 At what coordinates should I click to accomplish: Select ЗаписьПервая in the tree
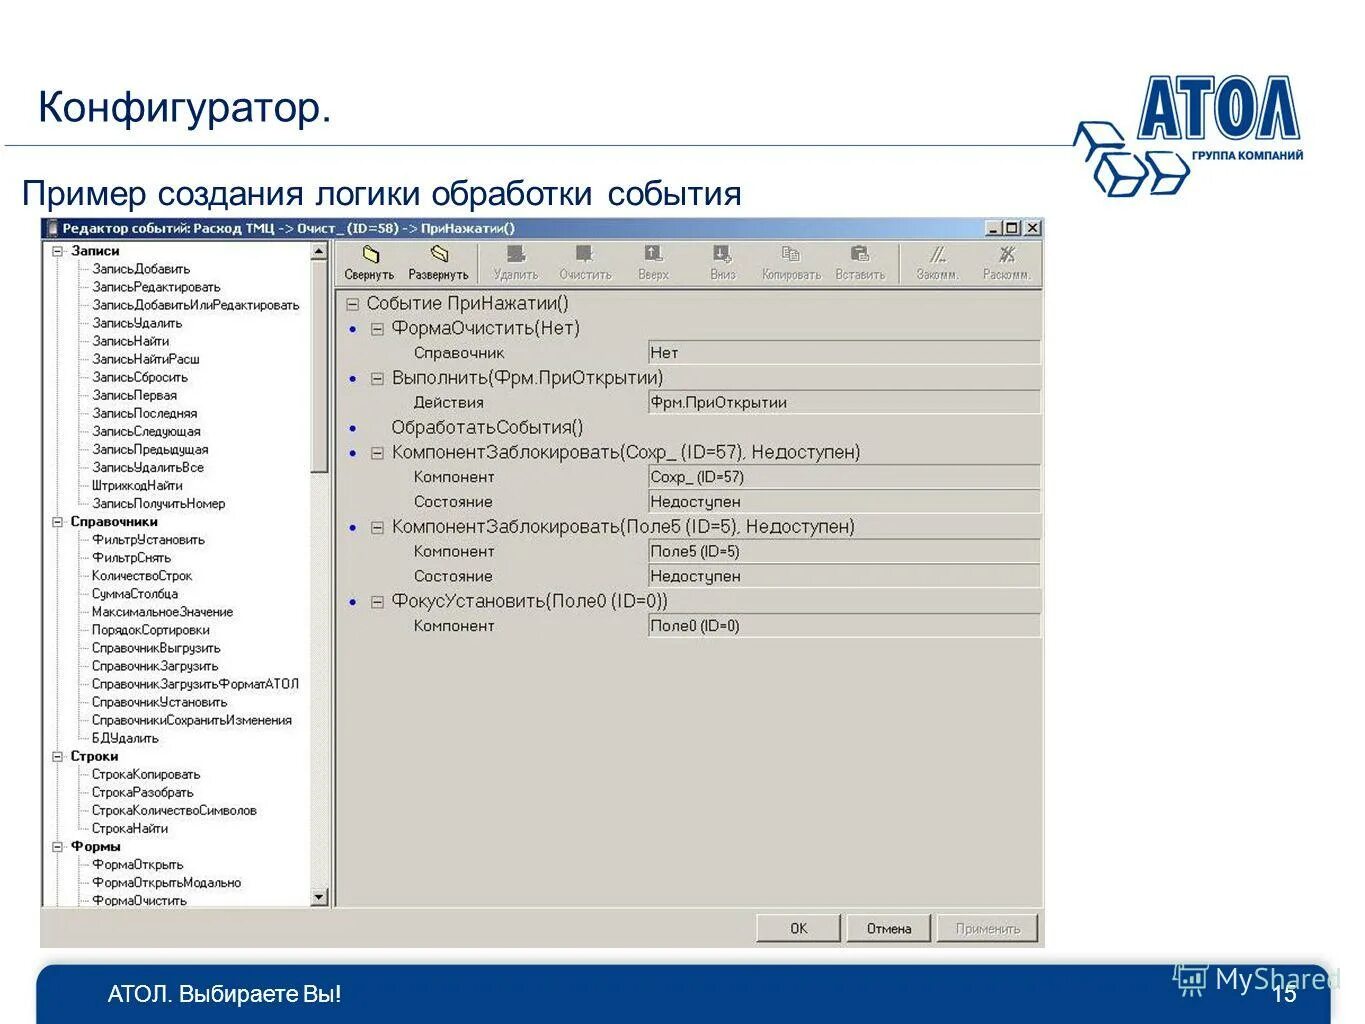coord(134,395)
